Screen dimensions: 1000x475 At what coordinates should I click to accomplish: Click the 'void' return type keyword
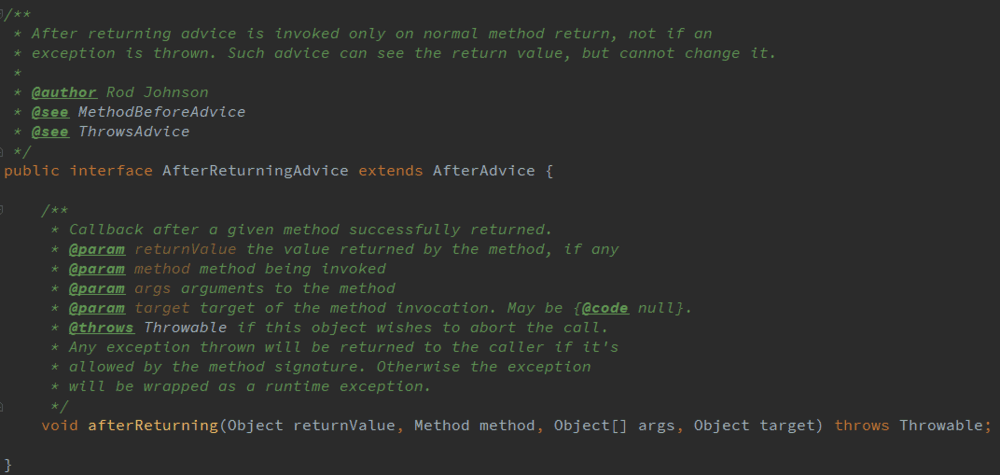tap(60, 426)
